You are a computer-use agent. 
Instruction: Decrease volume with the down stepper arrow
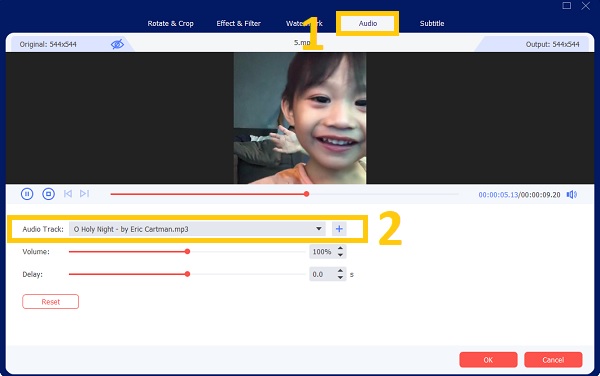(x=340, y=255)
